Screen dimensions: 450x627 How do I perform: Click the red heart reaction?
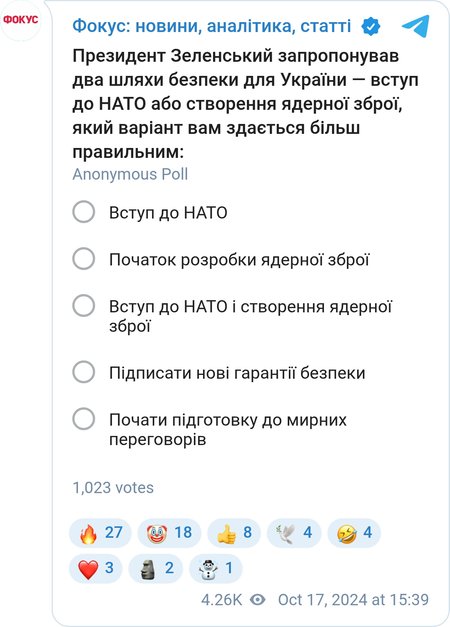(96, 568)
